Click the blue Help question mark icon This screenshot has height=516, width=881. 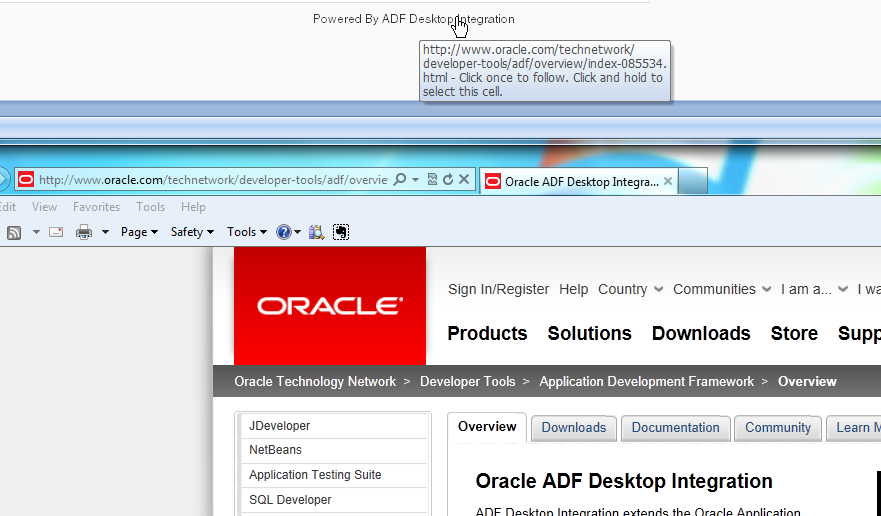[284, 232]
